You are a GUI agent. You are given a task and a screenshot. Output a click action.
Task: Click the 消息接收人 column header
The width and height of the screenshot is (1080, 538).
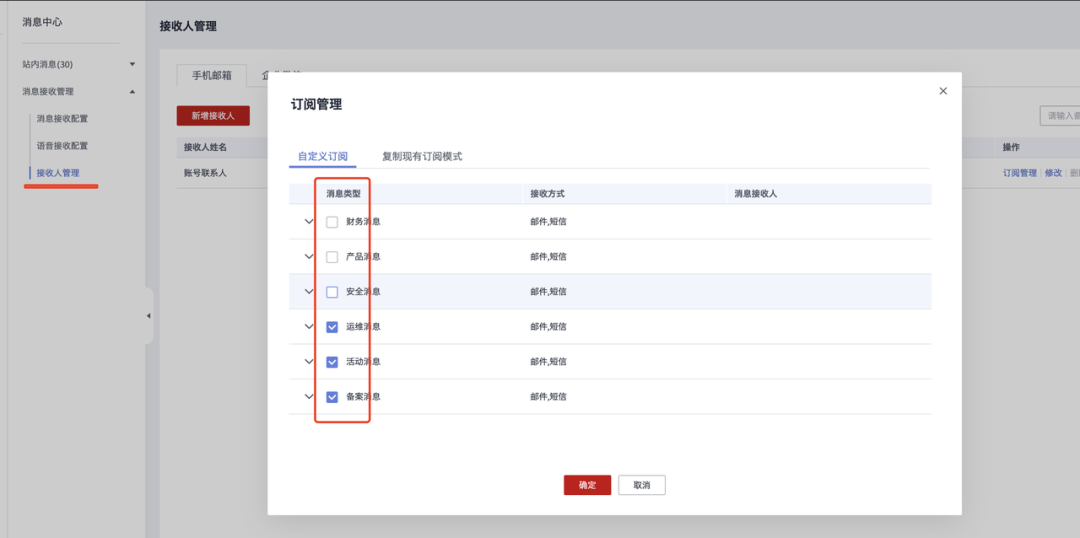(x=756, y=194)
